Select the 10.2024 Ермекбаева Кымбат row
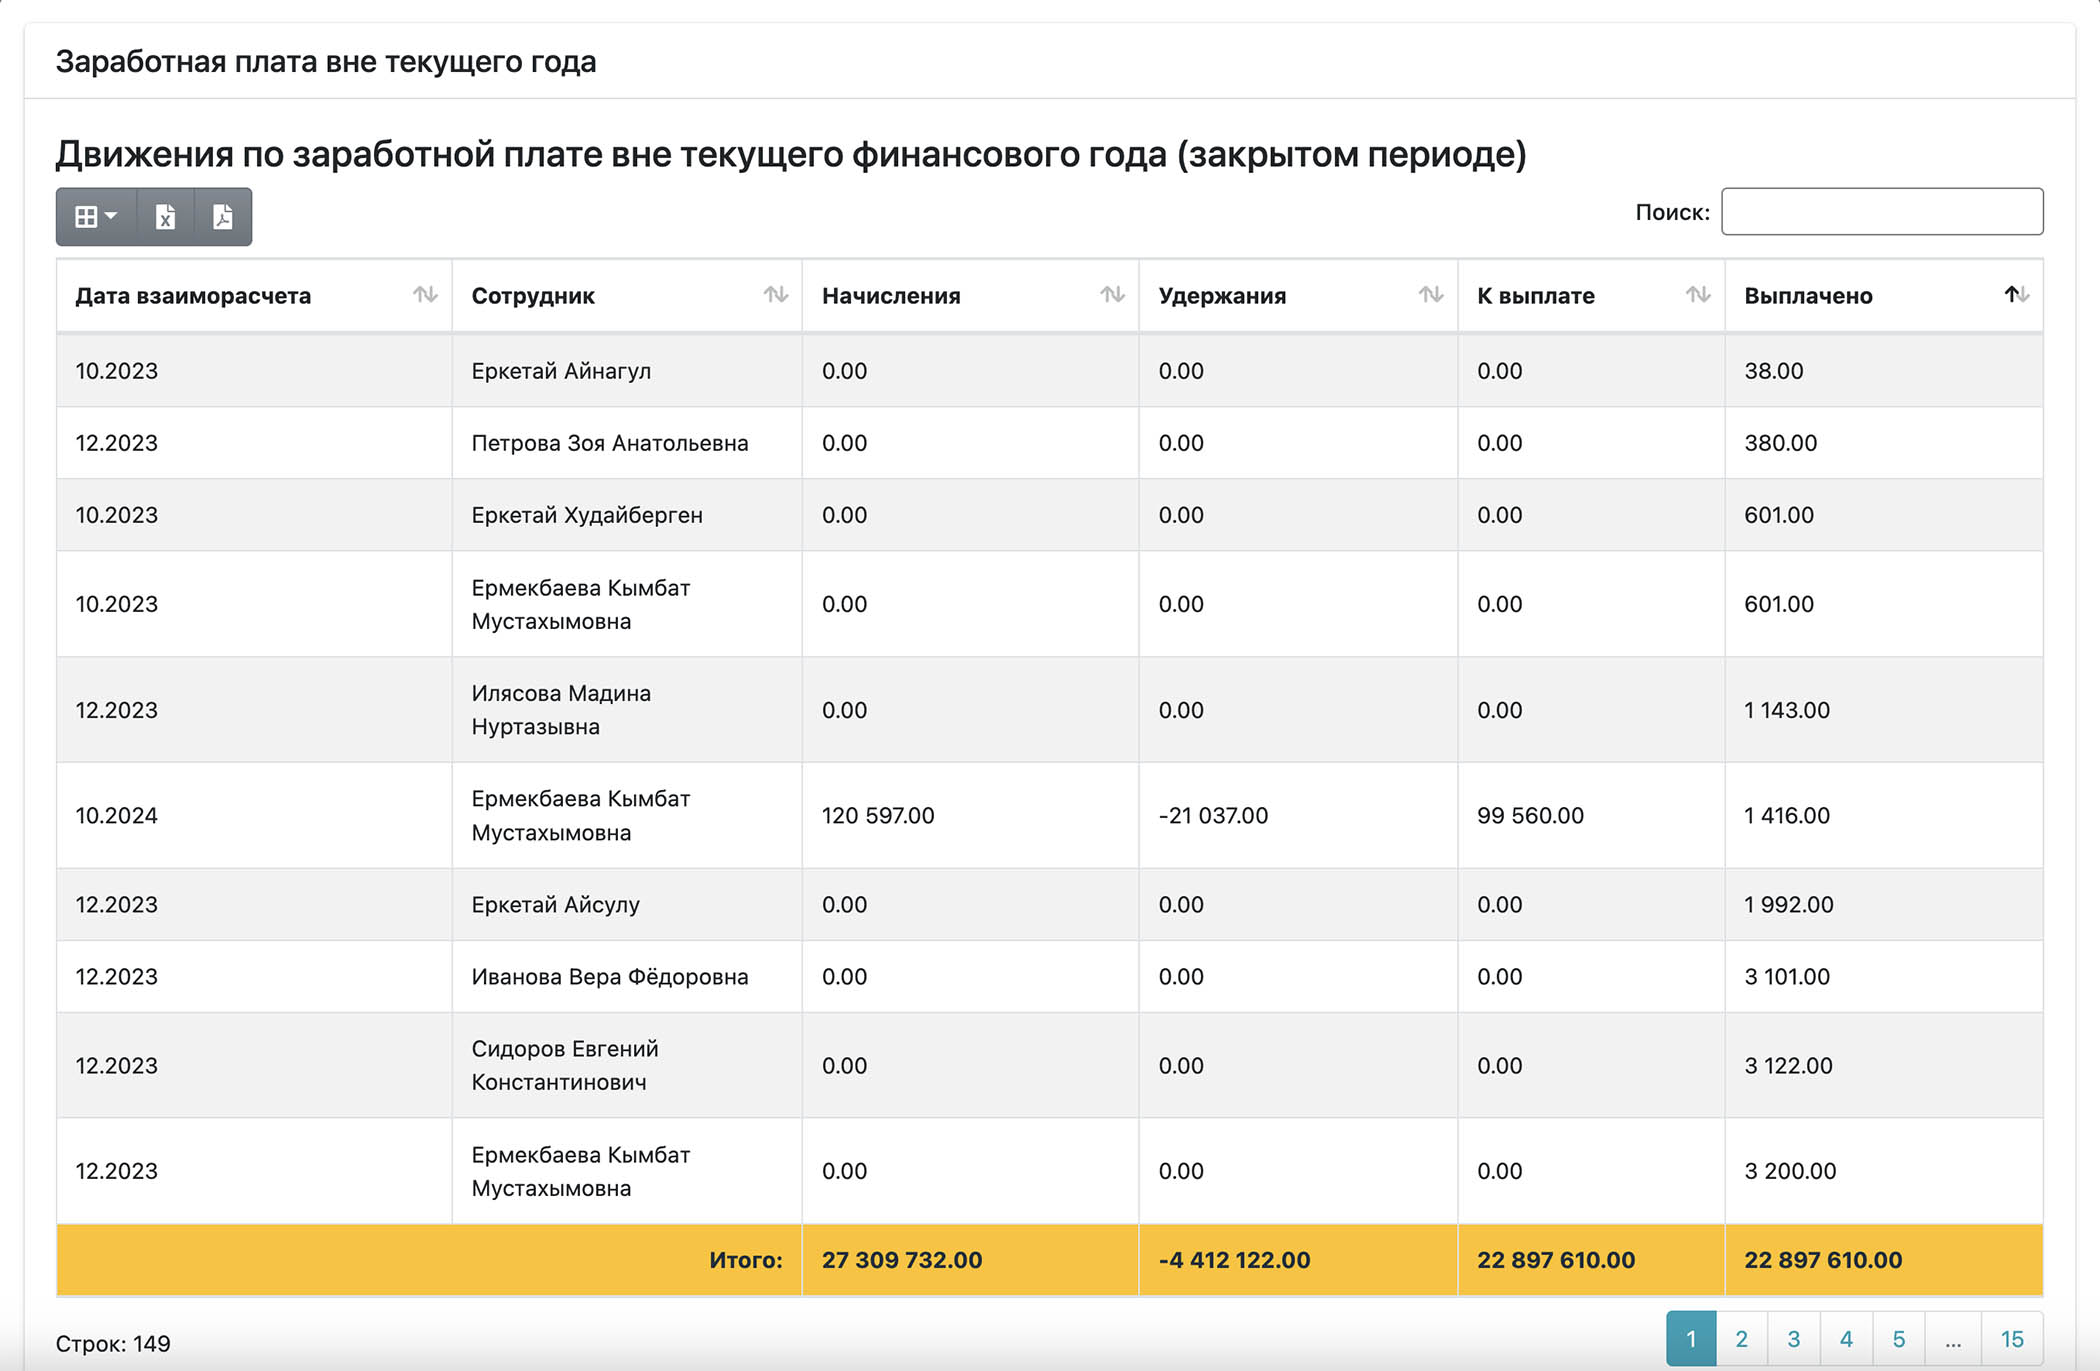This screenshot has width=2100, height=1371. 1050,816
